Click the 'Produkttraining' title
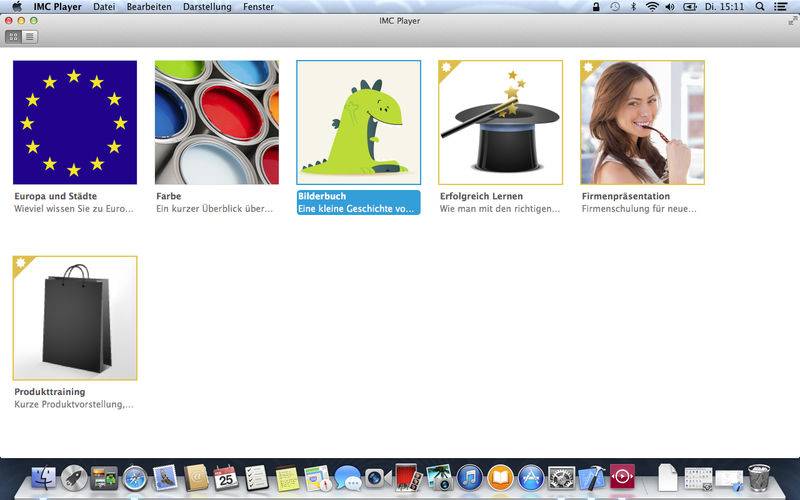This screenshot has height=500, width=800. (50, 392)
